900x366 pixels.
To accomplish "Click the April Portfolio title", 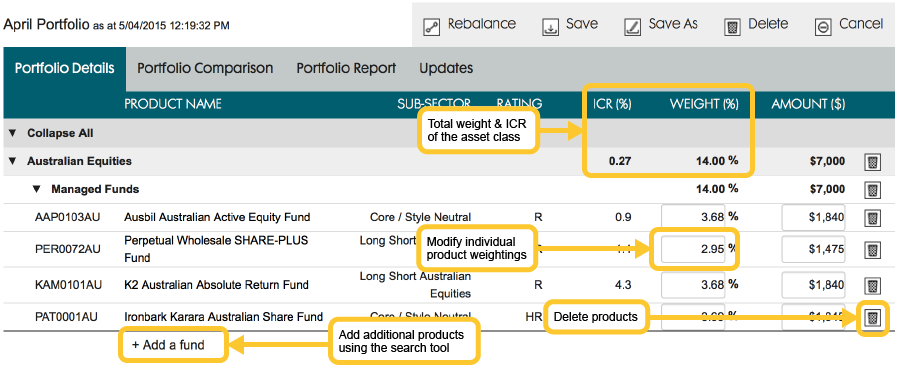I will [46, 25].
